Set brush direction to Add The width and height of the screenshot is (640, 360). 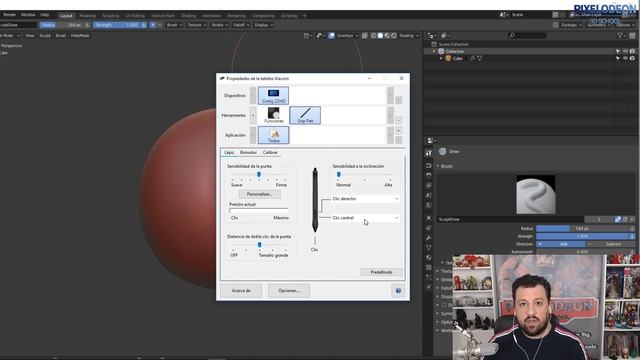click(560, 244)
